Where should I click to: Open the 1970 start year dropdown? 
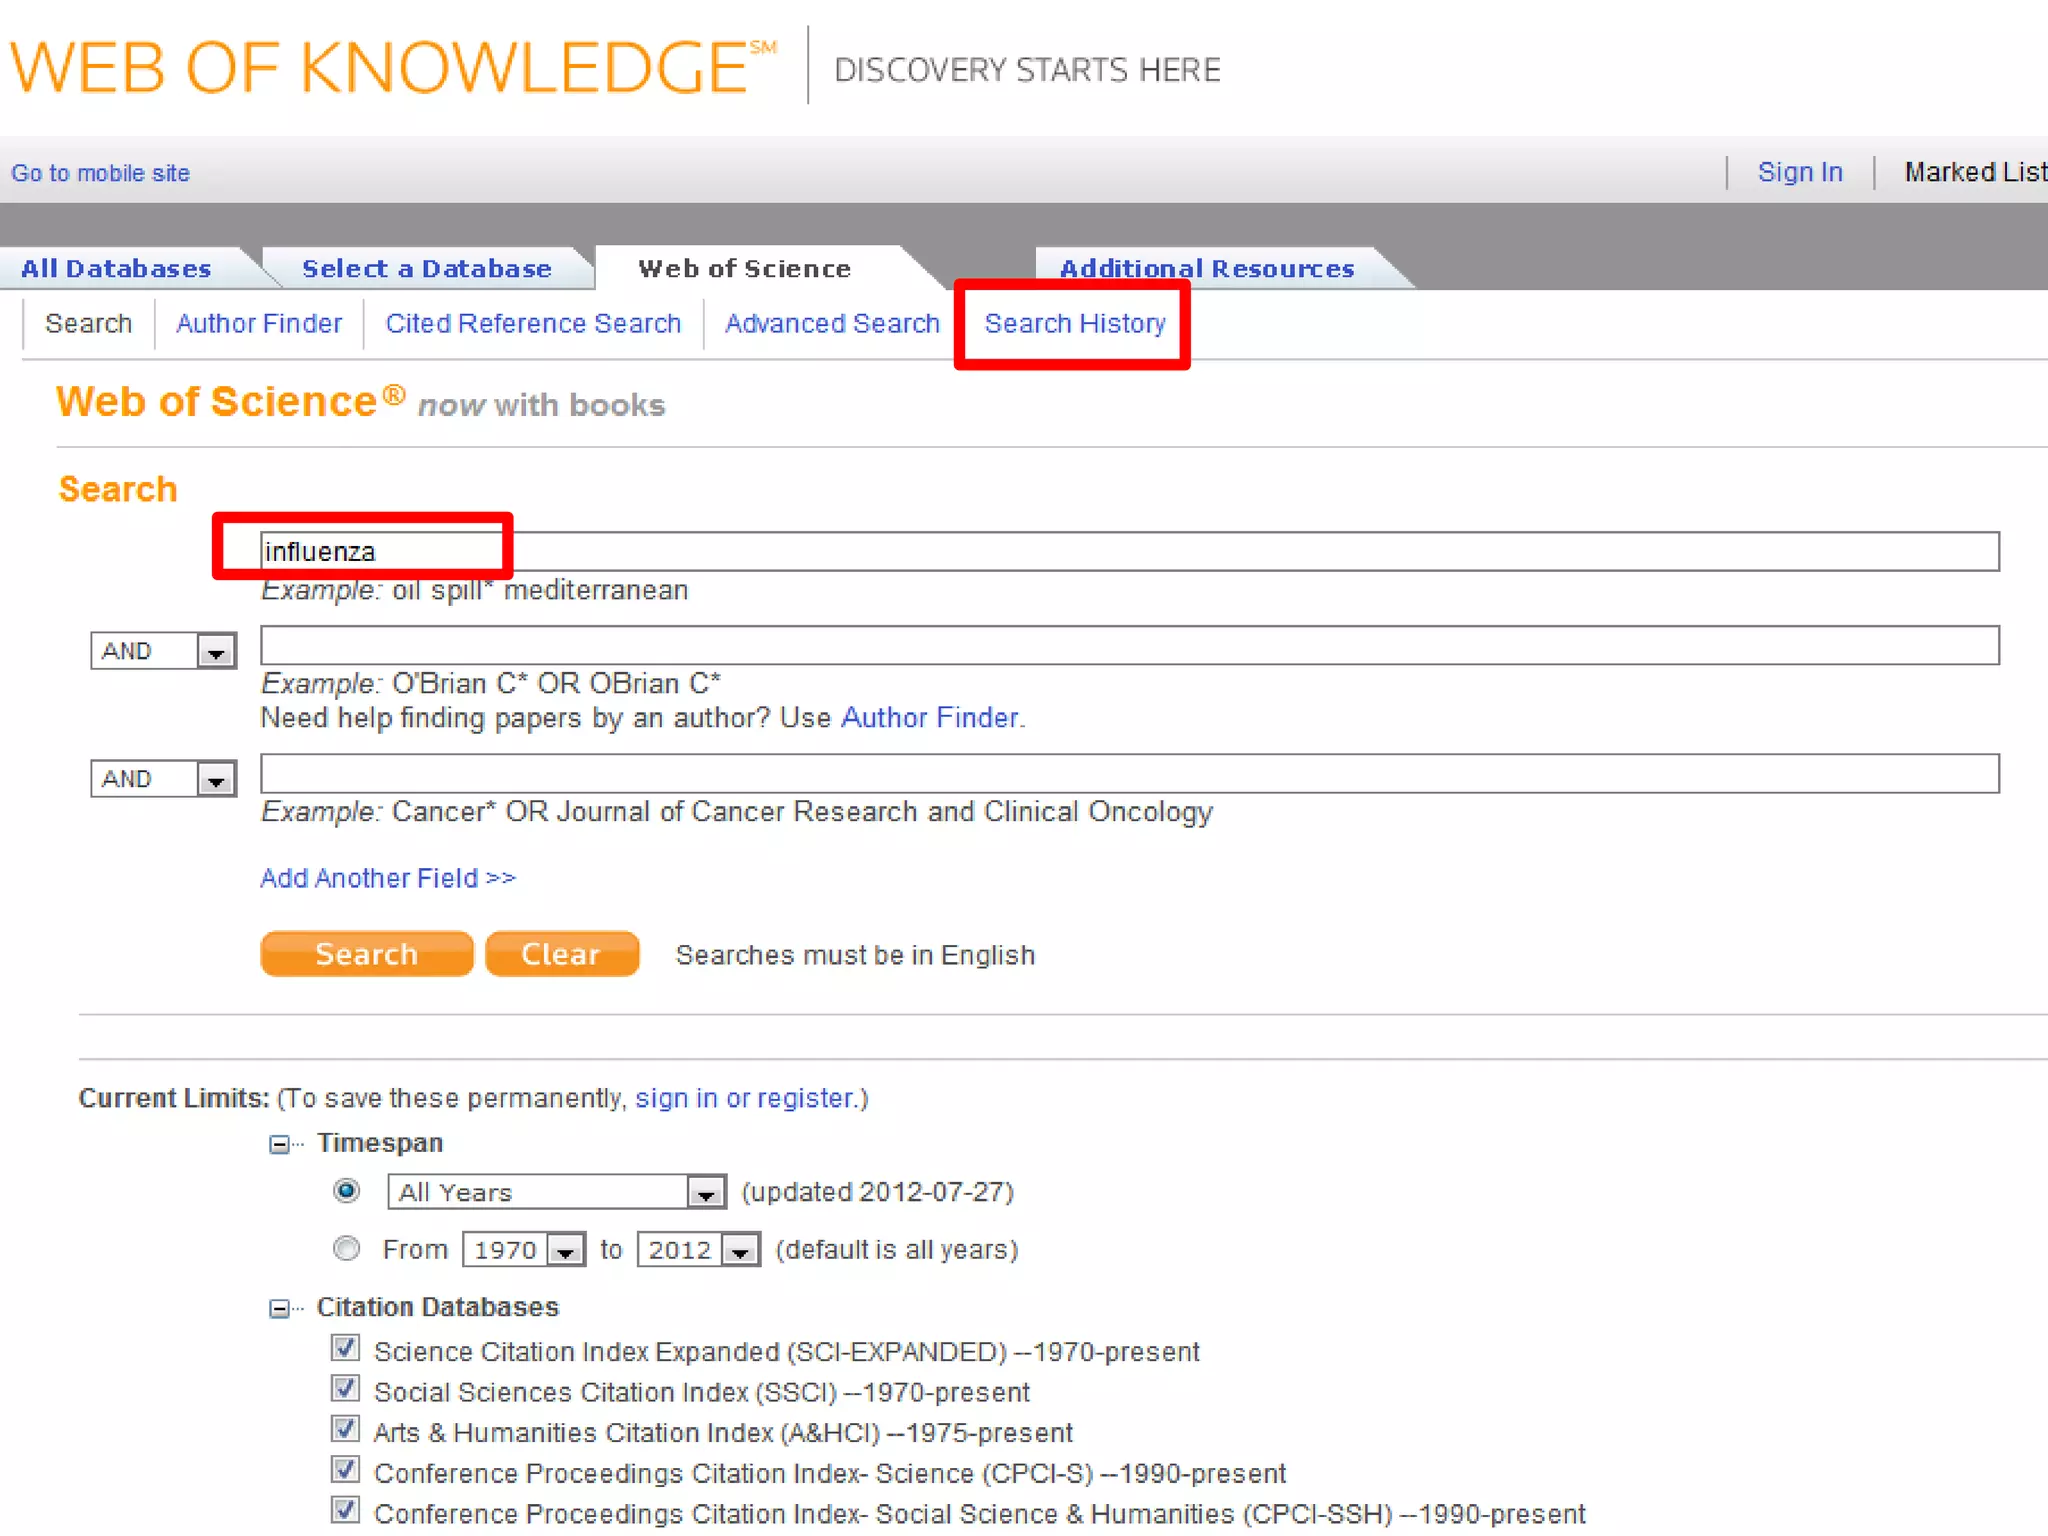click(566, 1251)
